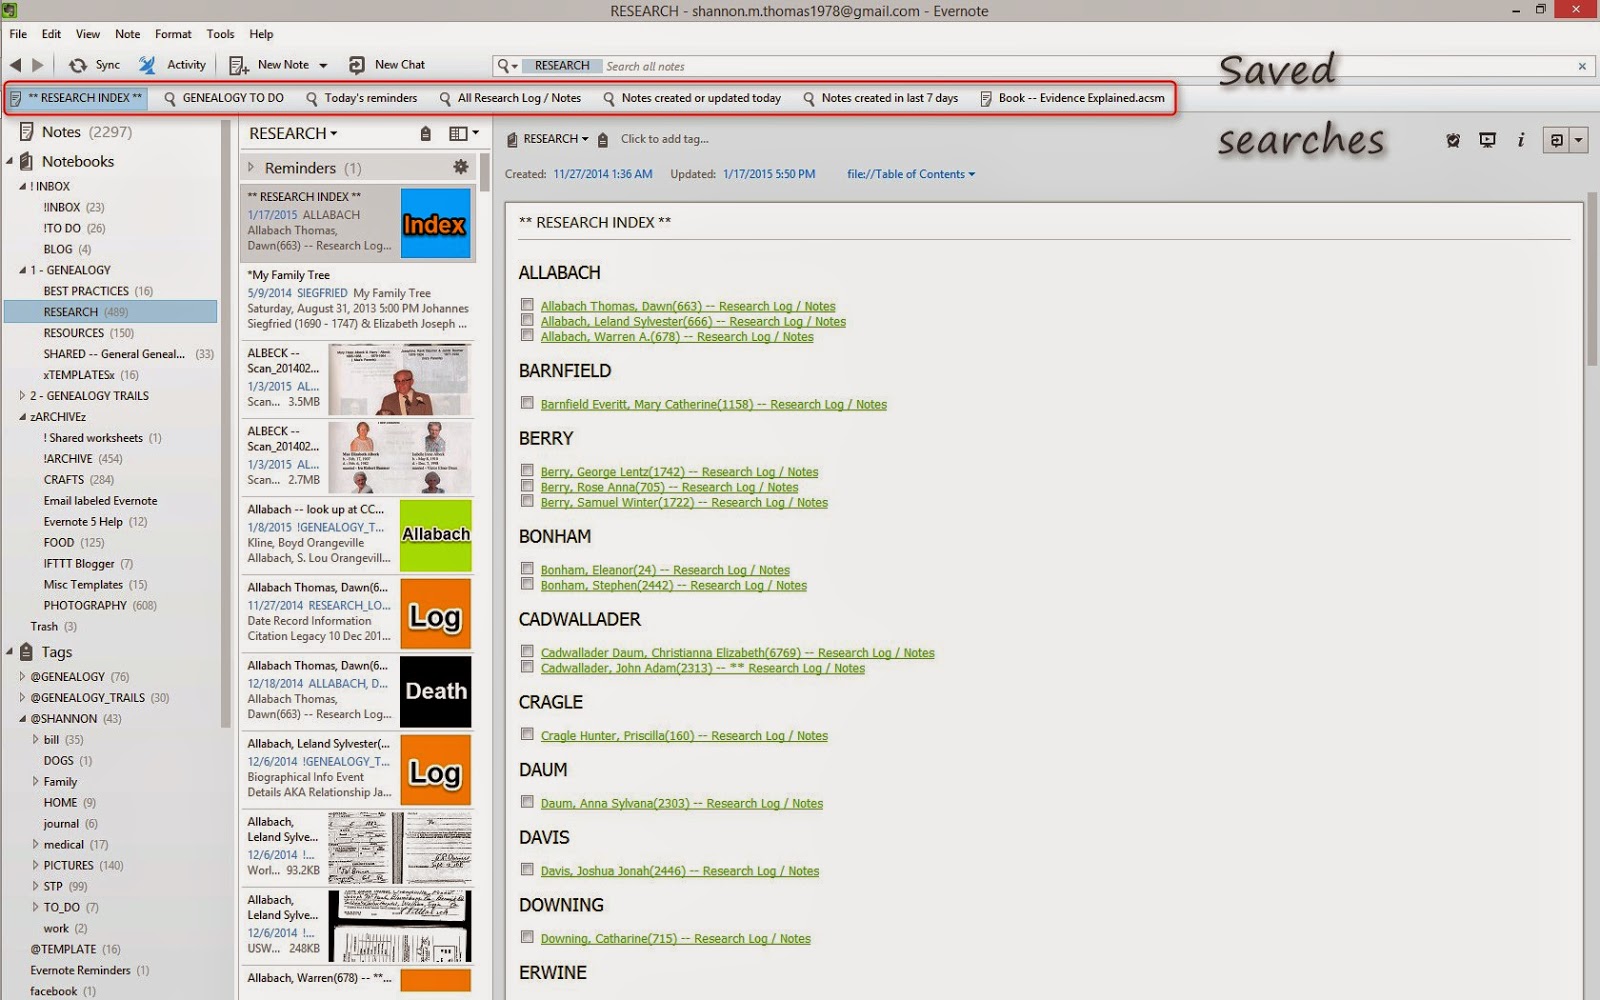Viewport: 1600px width, 1000px height.
Task: Go back with the left arrow icon
Action: coord(15,65)
